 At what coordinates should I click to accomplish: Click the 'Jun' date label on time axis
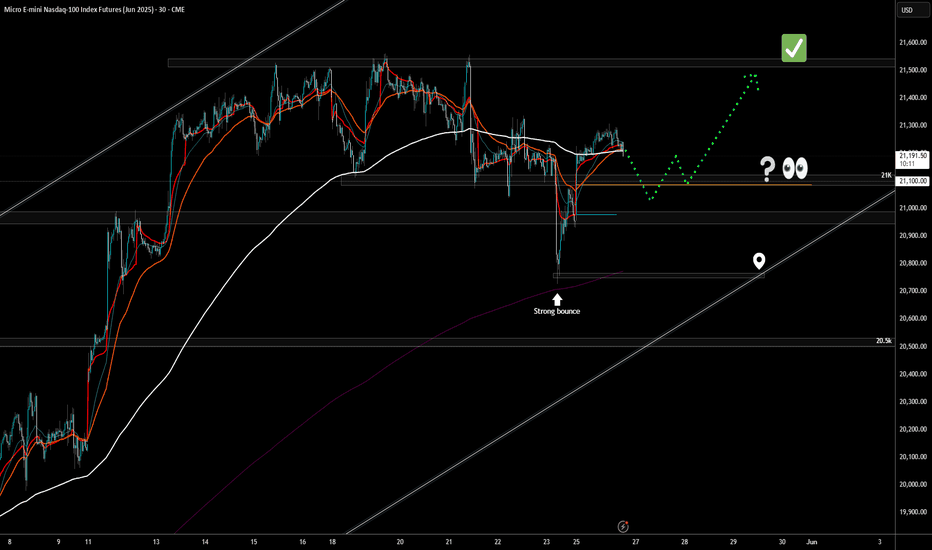coord(811,542)
